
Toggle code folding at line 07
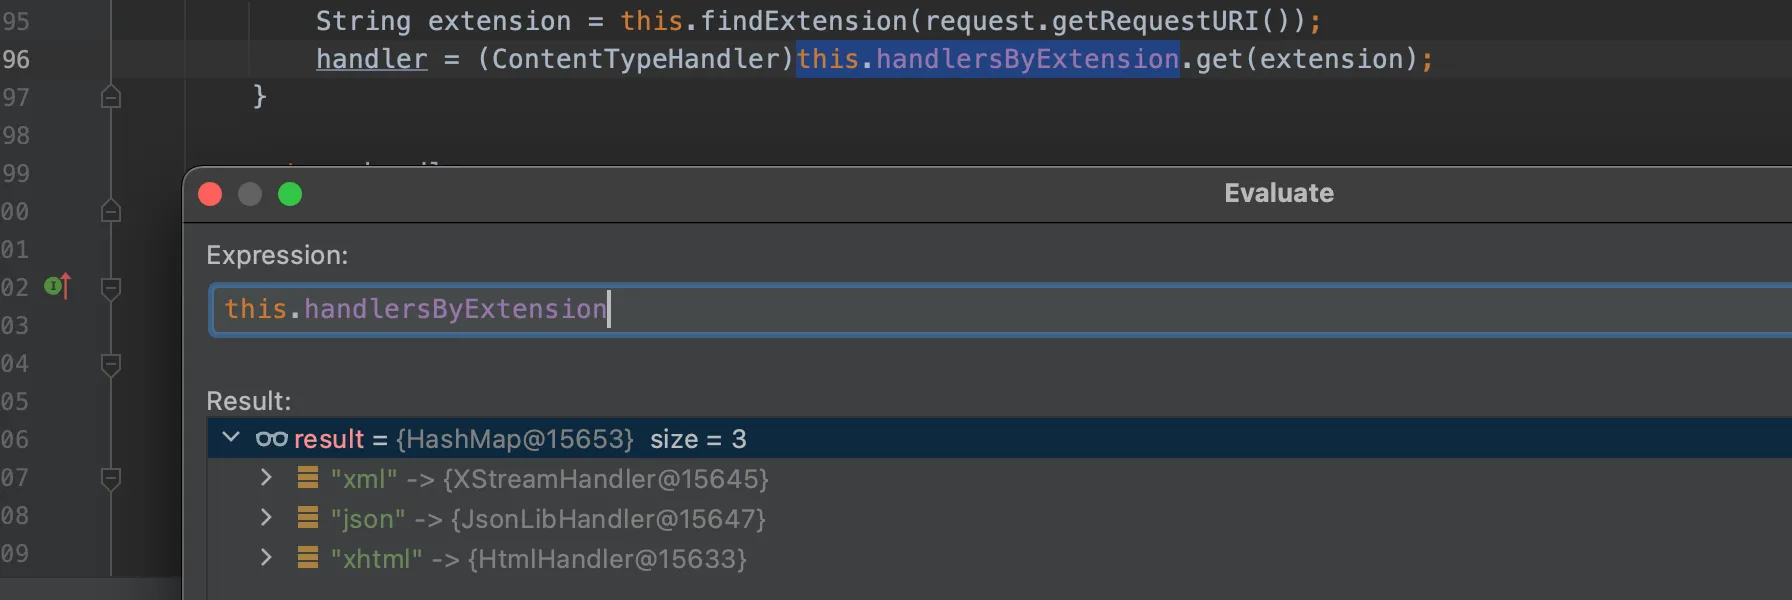pos(111,478)
